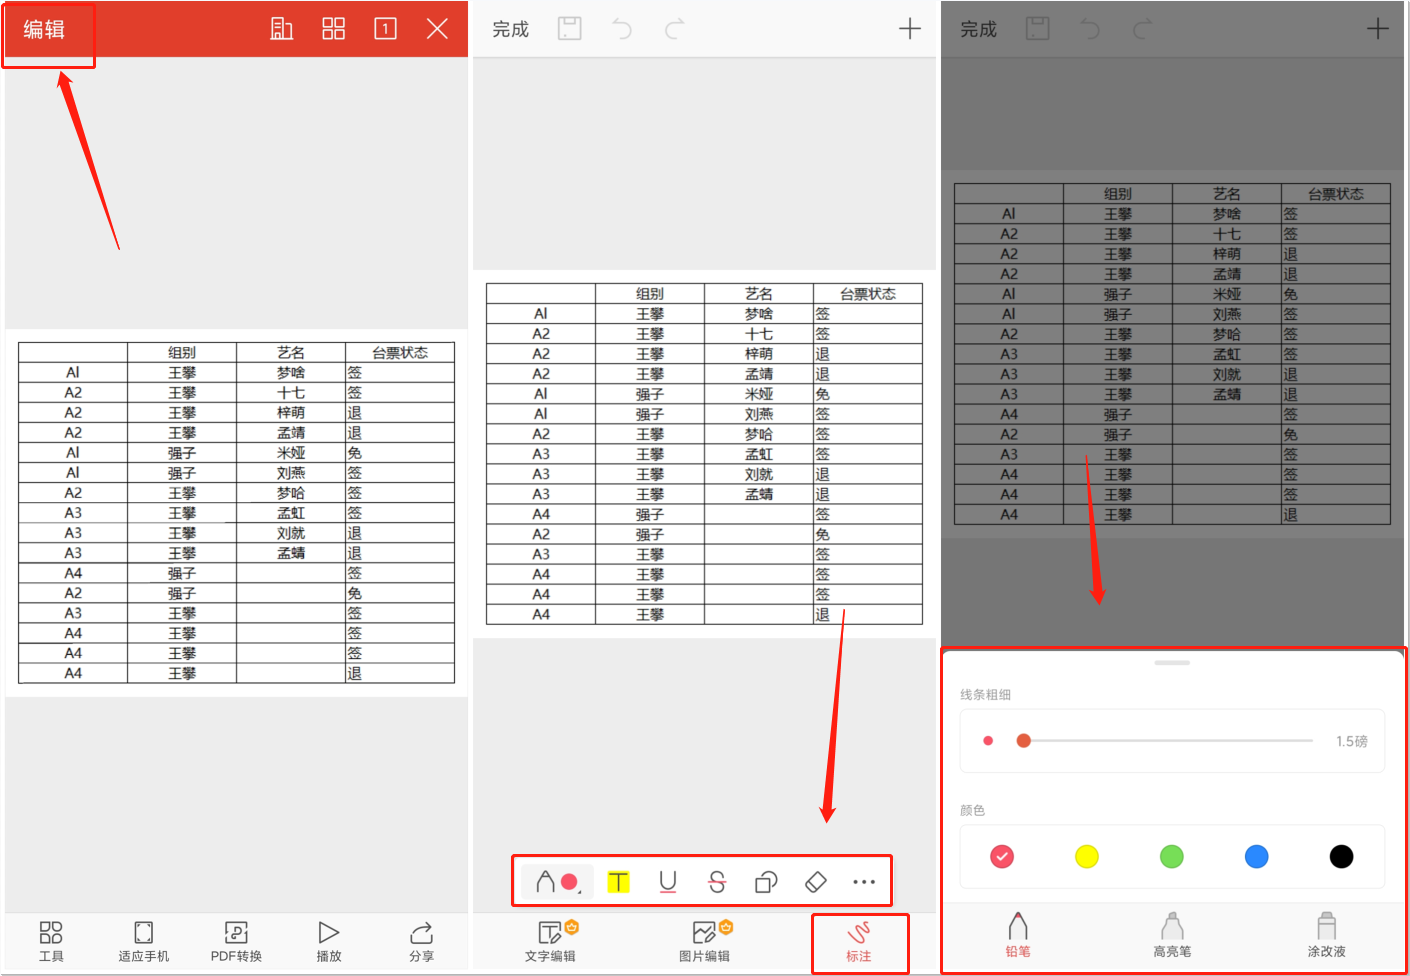Close the document with the X icon
This screenshot has height=976, width=1410.
pos(437,29)
